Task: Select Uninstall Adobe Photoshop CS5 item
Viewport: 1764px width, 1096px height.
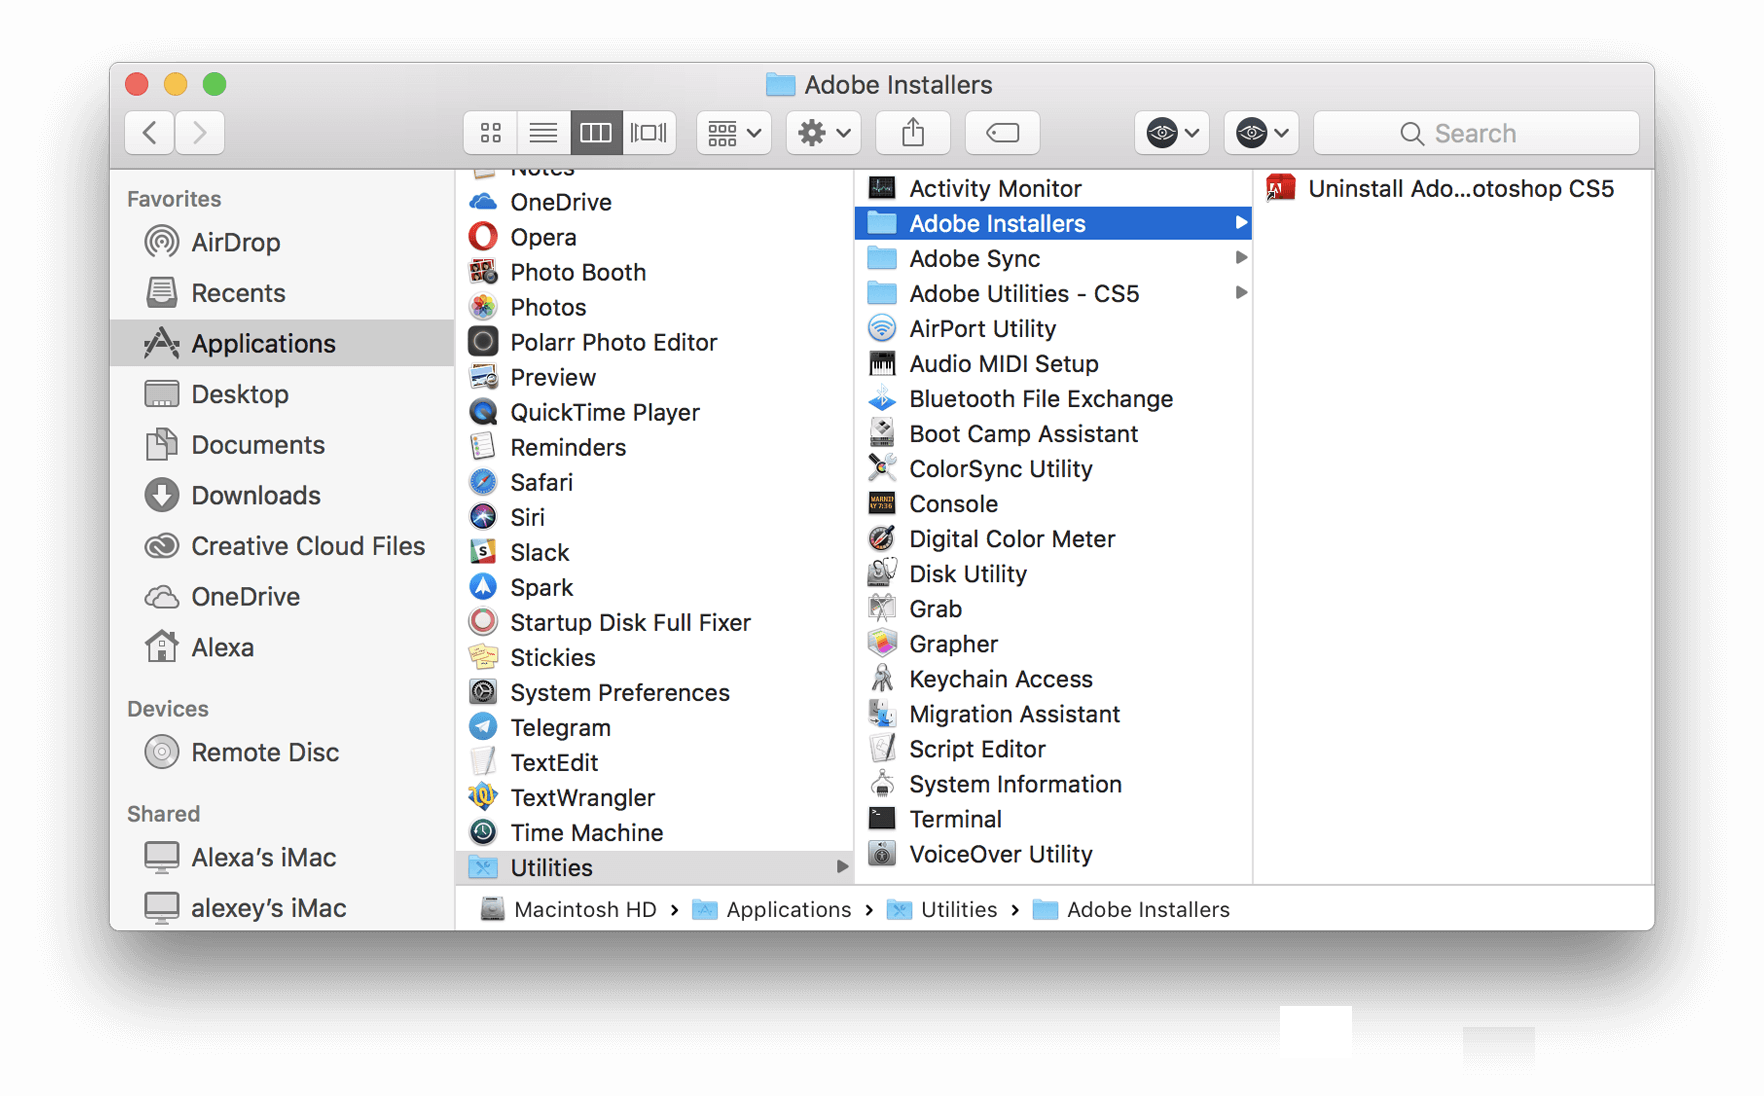Action: coord(1453,188)
